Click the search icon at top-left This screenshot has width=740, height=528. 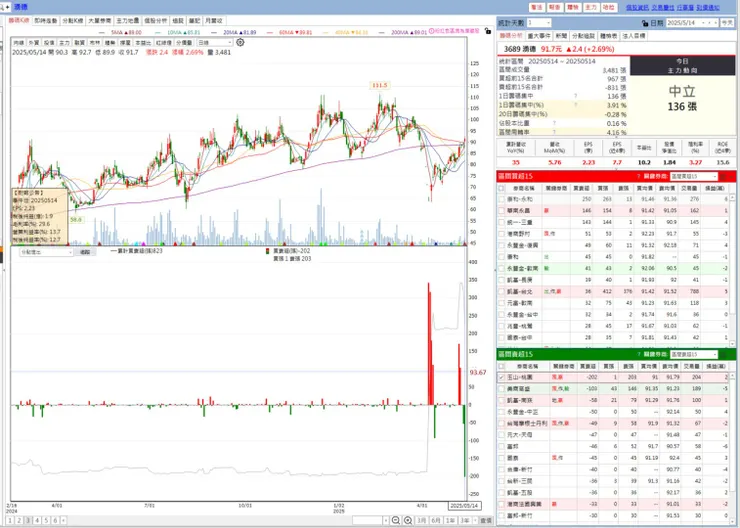point(2,7)
